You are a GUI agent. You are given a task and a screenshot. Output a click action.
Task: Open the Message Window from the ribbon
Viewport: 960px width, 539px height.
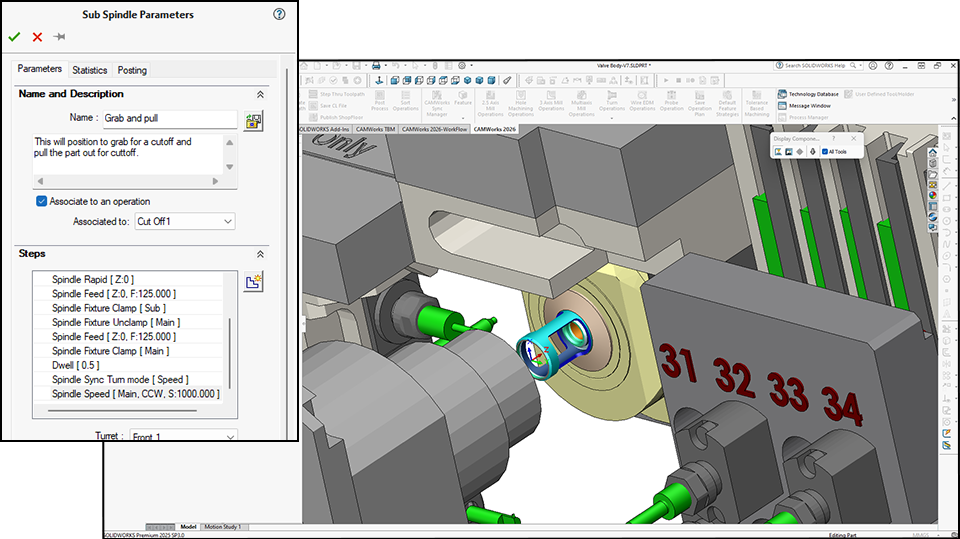[x=809, y=105]
